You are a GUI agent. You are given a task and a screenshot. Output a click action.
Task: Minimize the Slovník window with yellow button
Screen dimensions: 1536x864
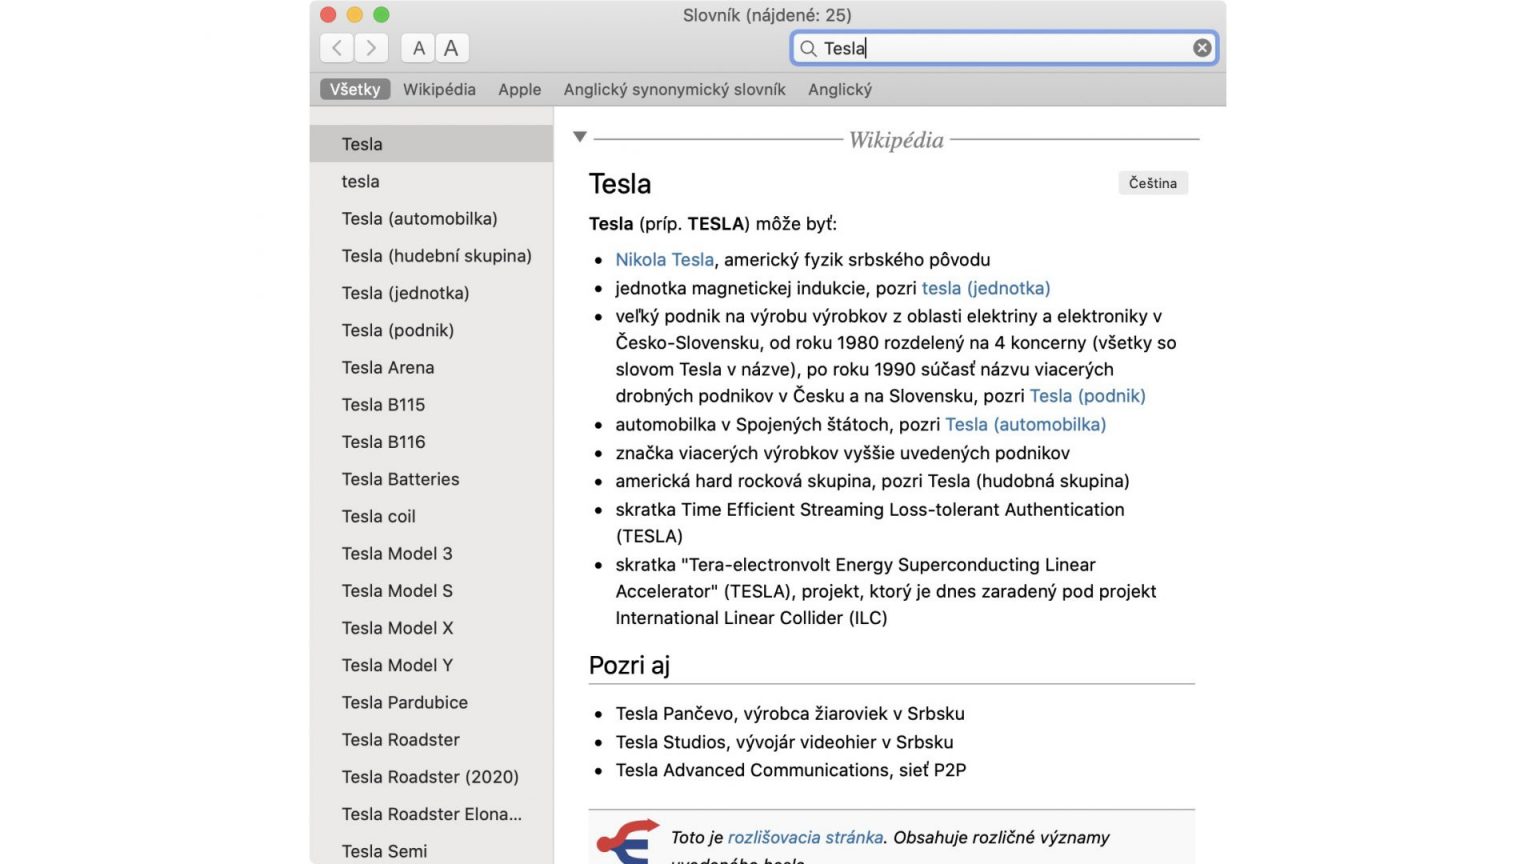coord(354,15)
